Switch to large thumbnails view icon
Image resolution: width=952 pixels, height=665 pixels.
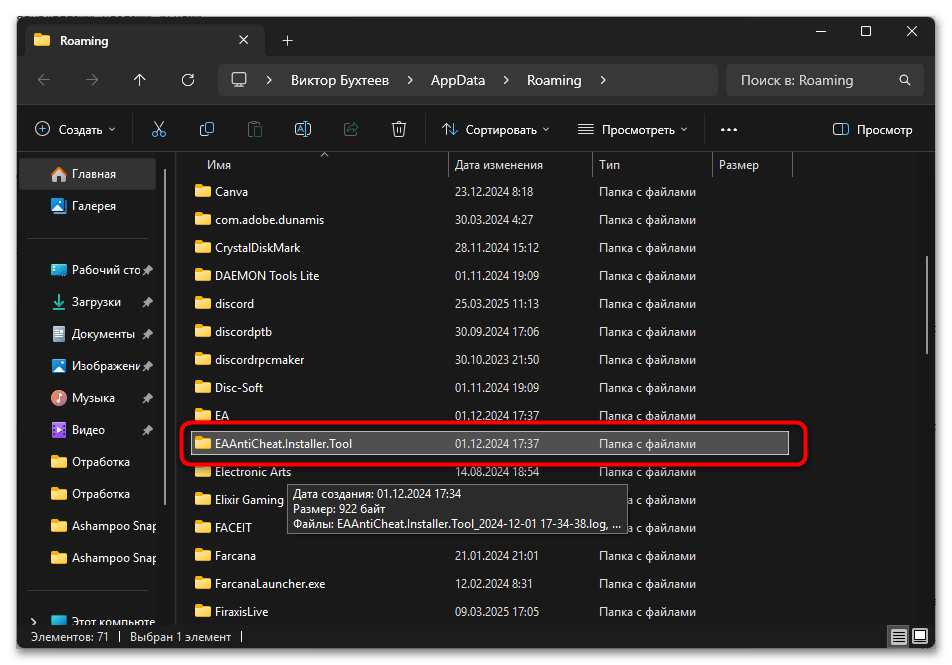click(920, 636)
